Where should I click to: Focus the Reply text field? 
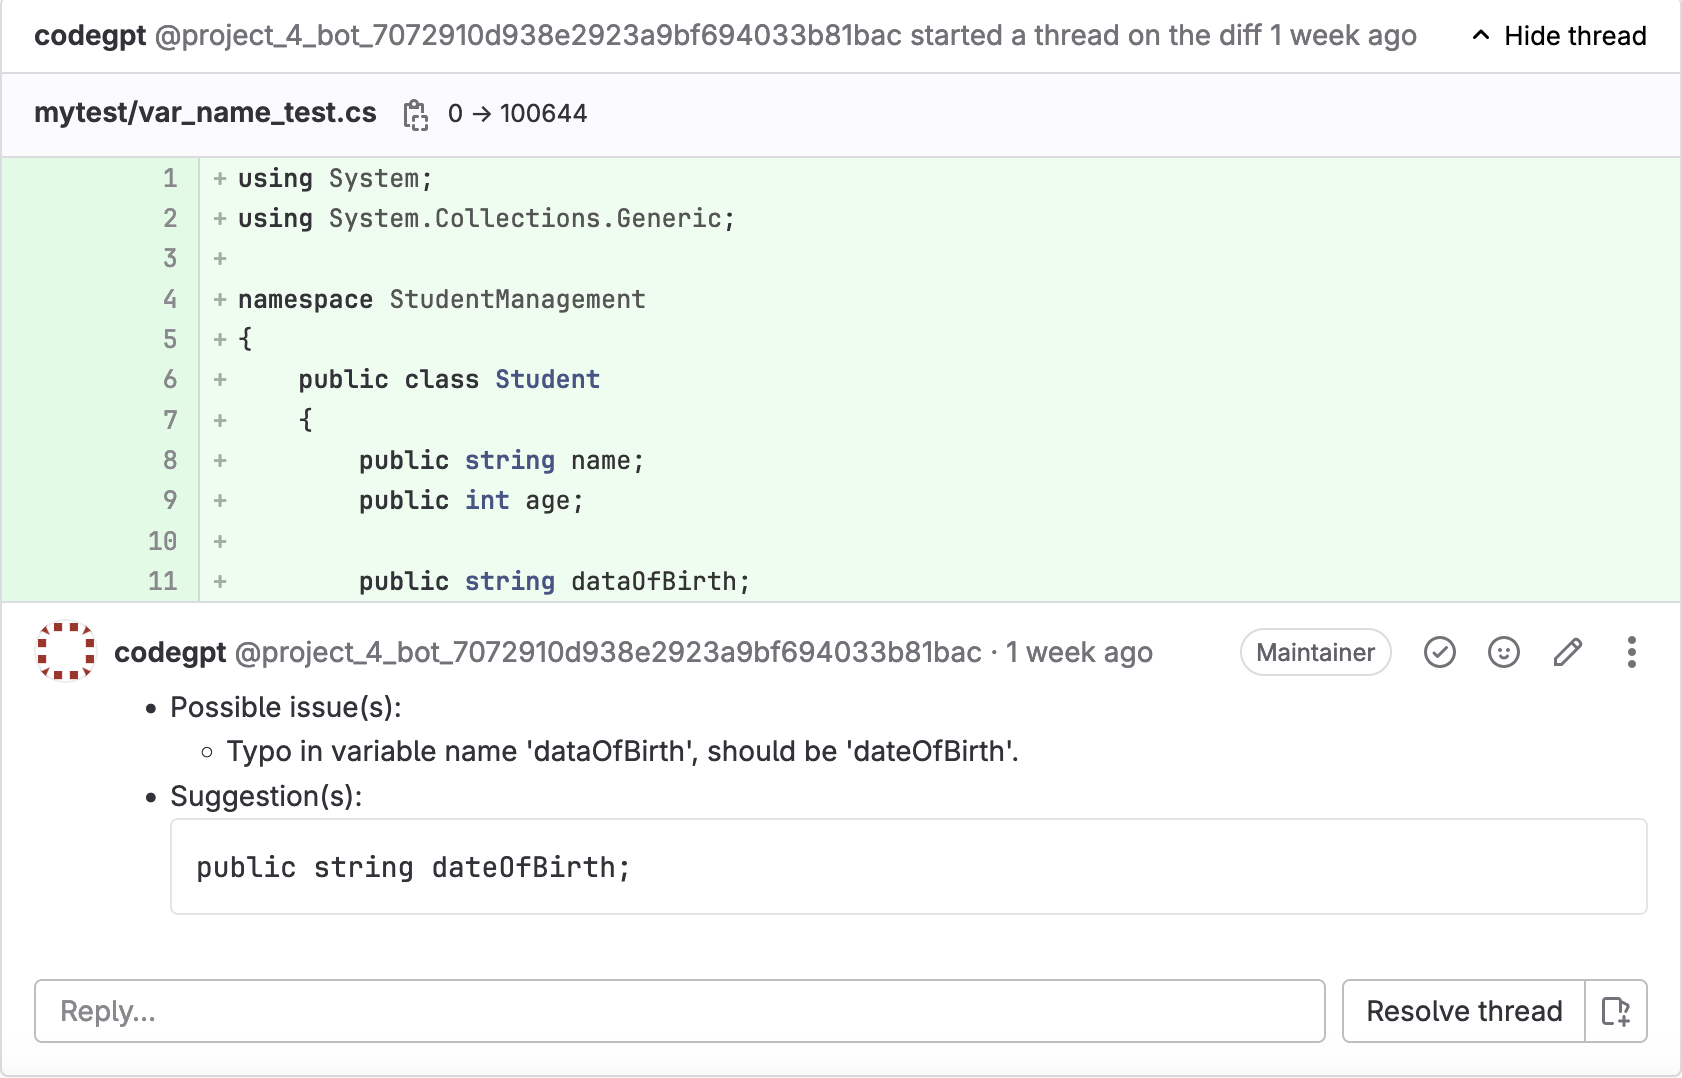pos(679,1011)
